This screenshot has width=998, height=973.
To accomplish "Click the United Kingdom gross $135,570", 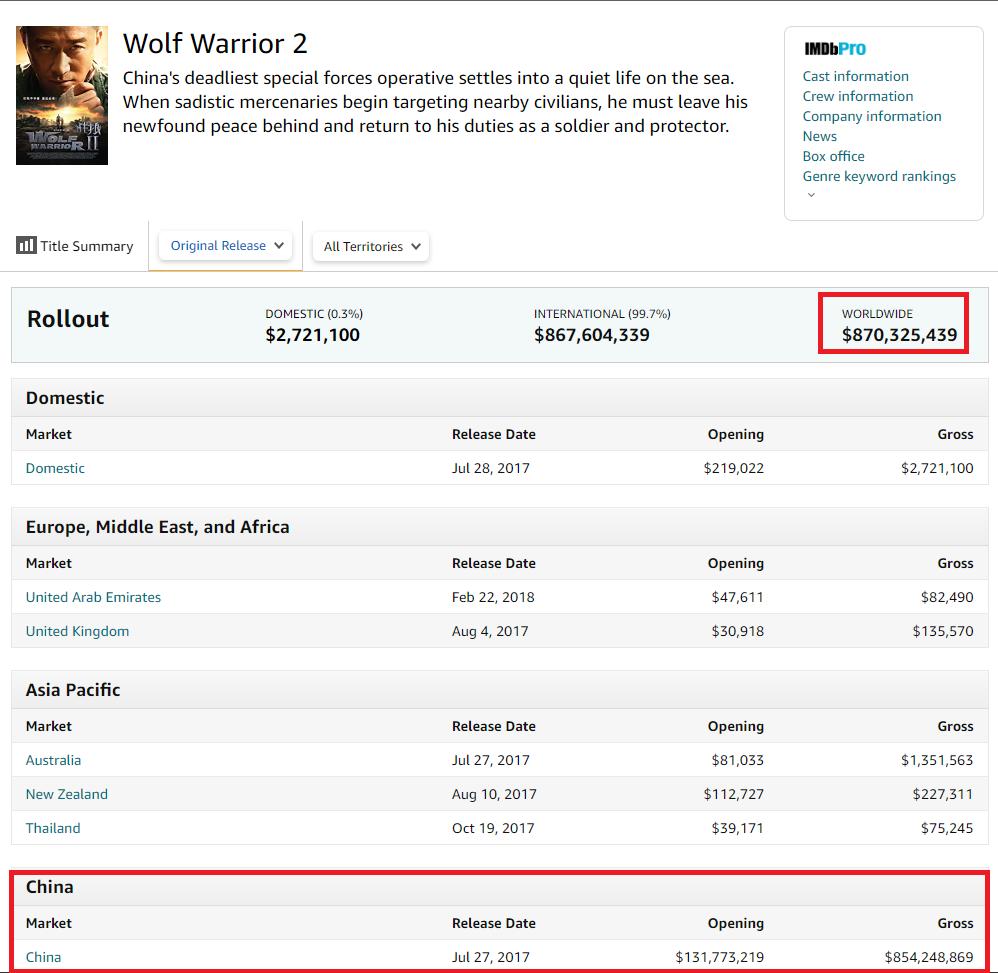I will click(x=943, y=631).
